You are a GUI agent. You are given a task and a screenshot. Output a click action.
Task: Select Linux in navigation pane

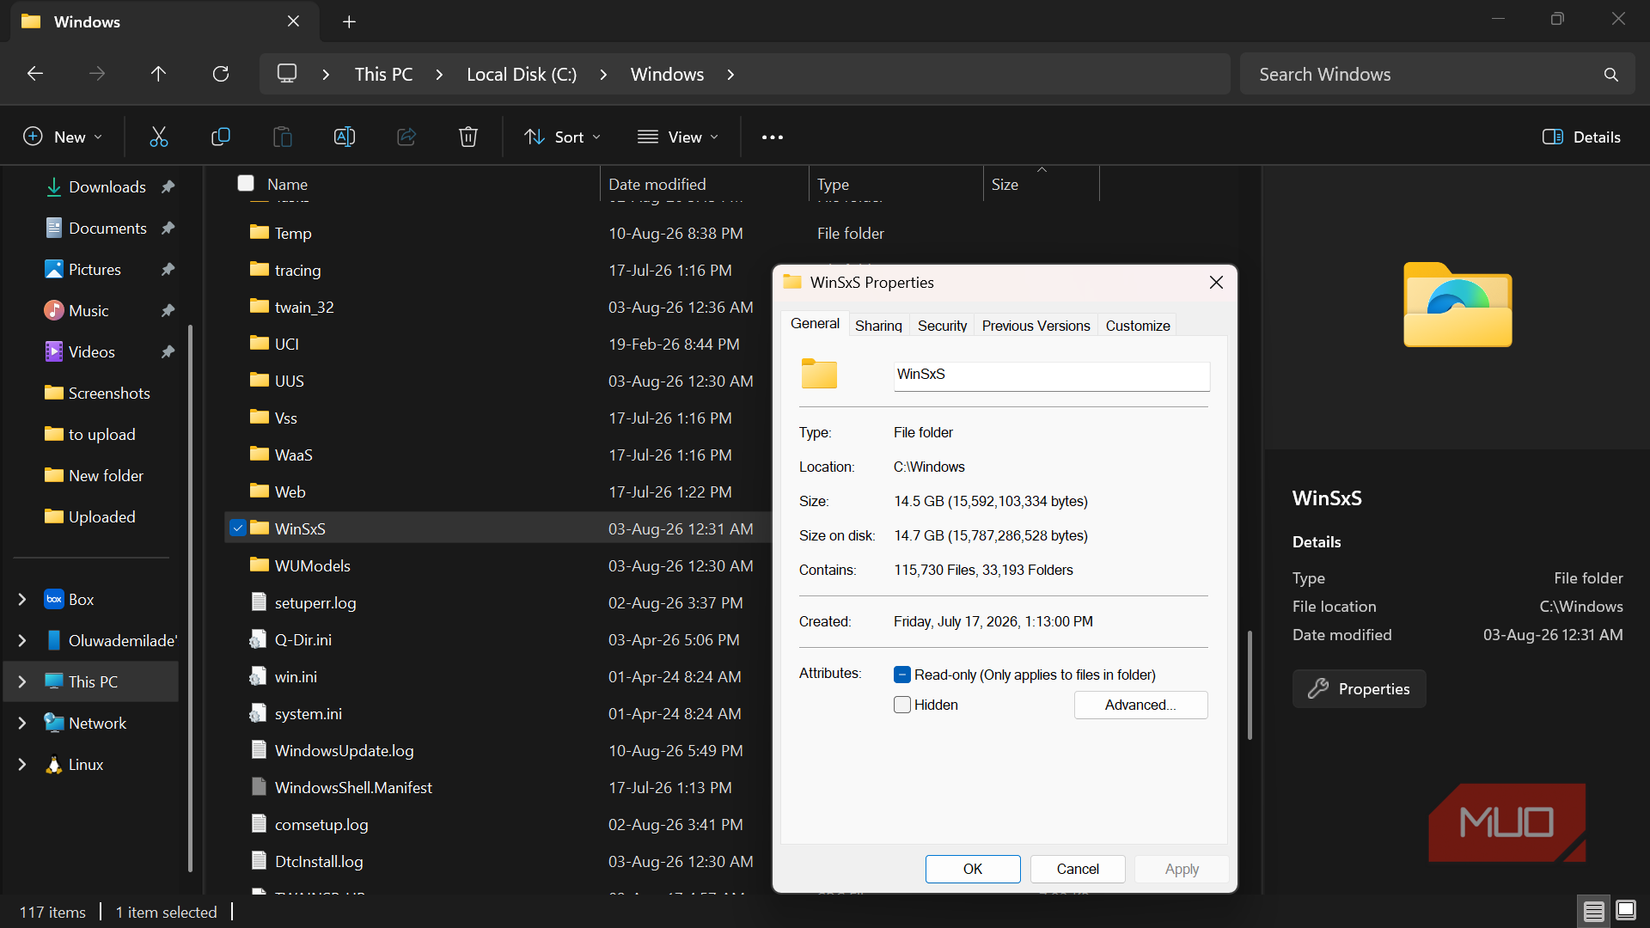pos(85,765)
